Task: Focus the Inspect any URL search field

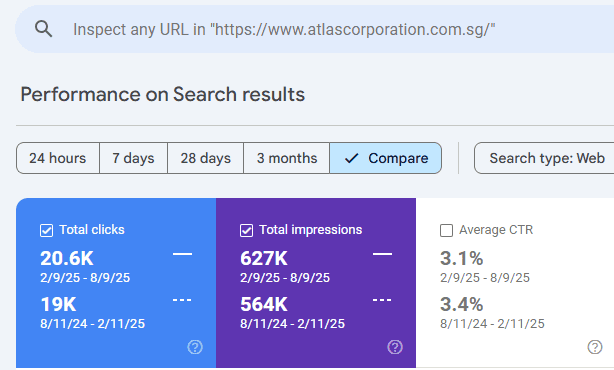Action: (314, 29)
